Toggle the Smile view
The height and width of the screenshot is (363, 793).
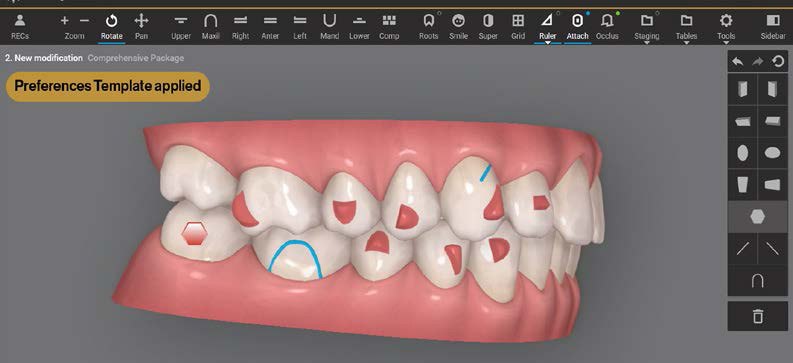pos(458,27)
